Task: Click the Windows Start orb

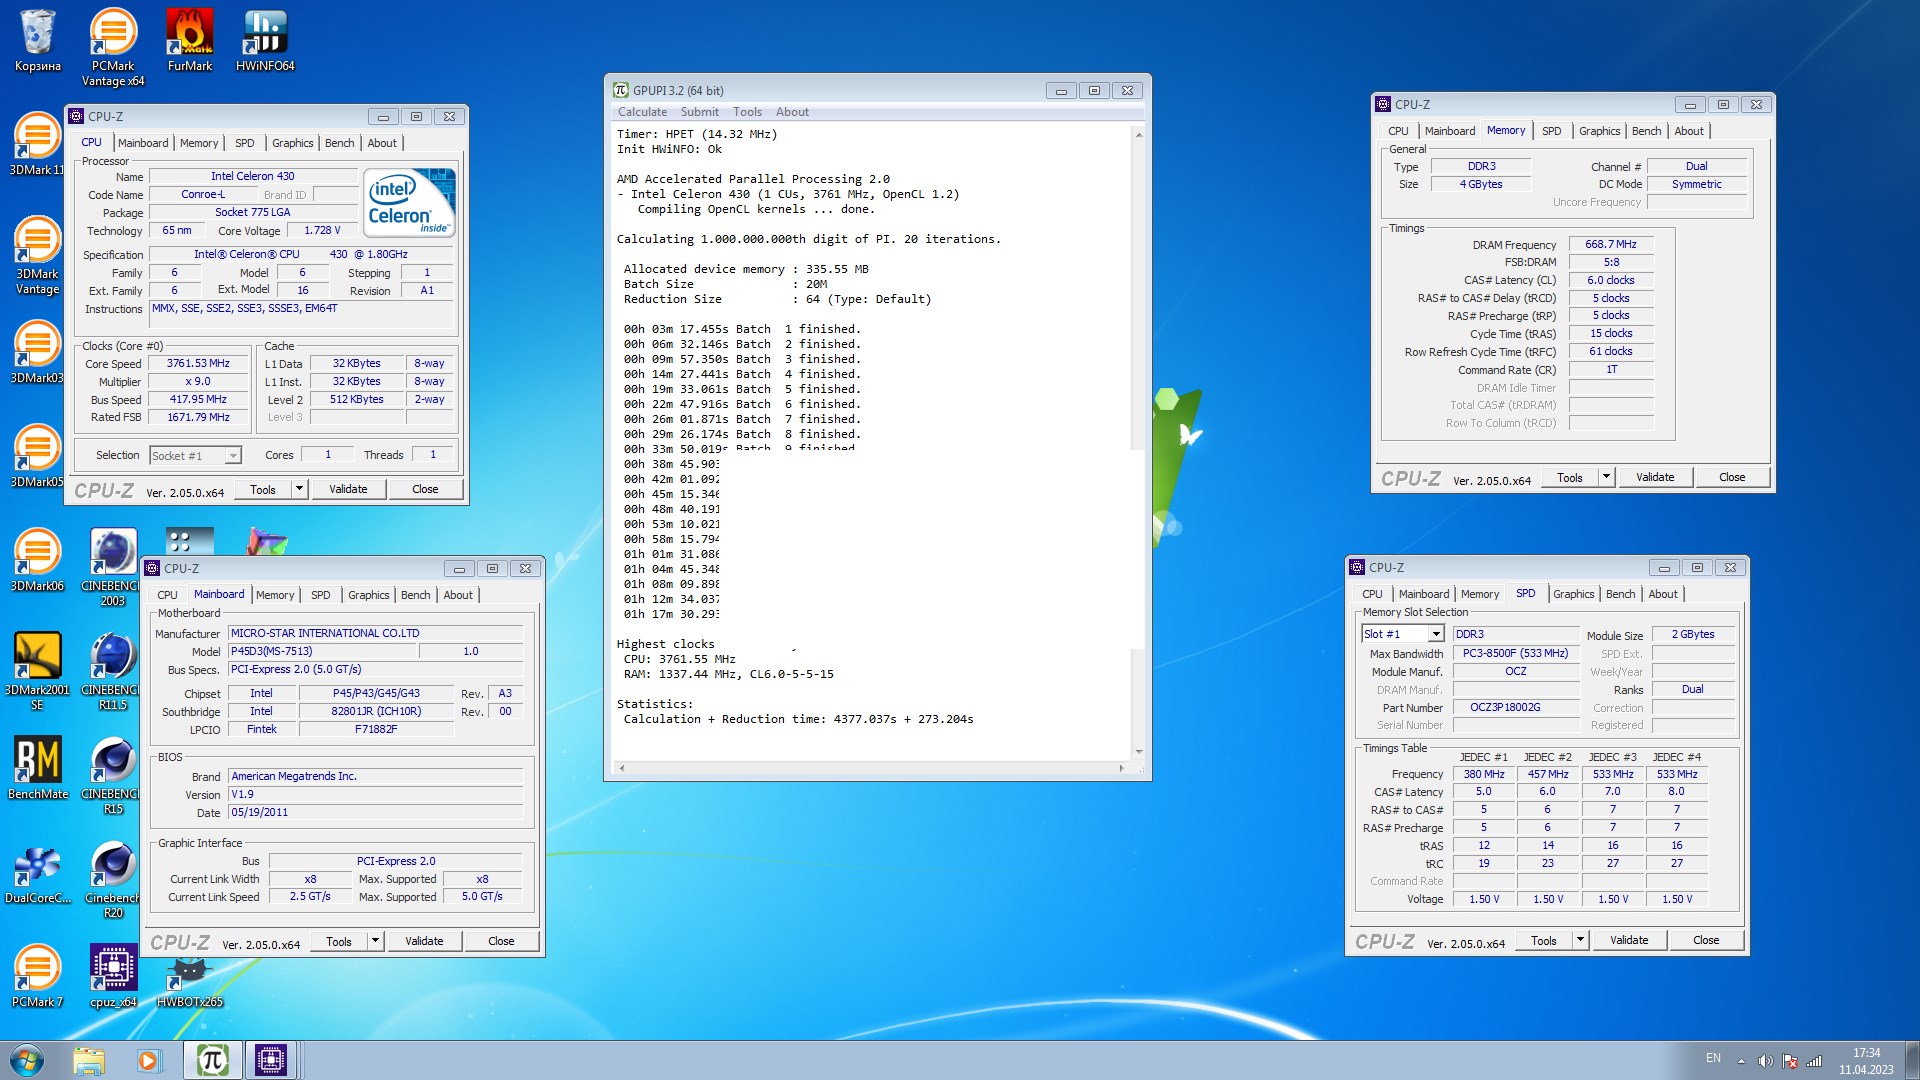Action: coord(27,1060)
